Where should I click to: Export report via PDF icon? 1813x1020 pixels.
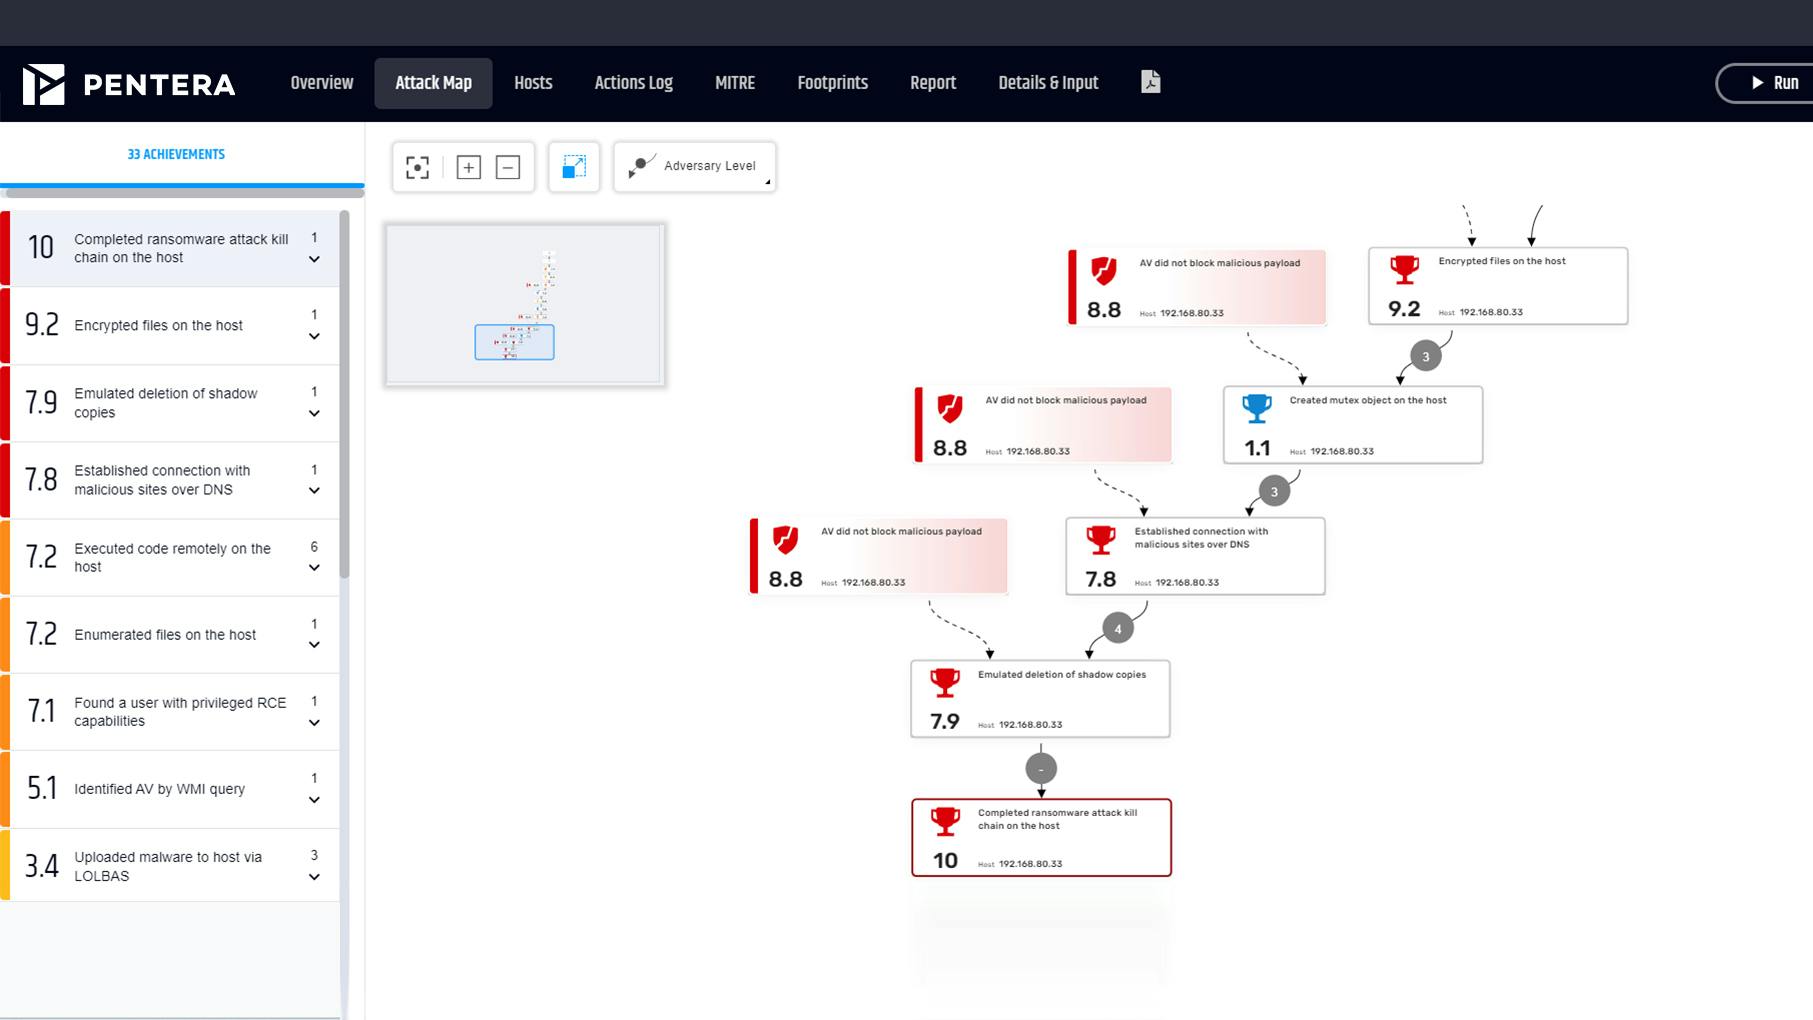click(x=1150, y=82)
